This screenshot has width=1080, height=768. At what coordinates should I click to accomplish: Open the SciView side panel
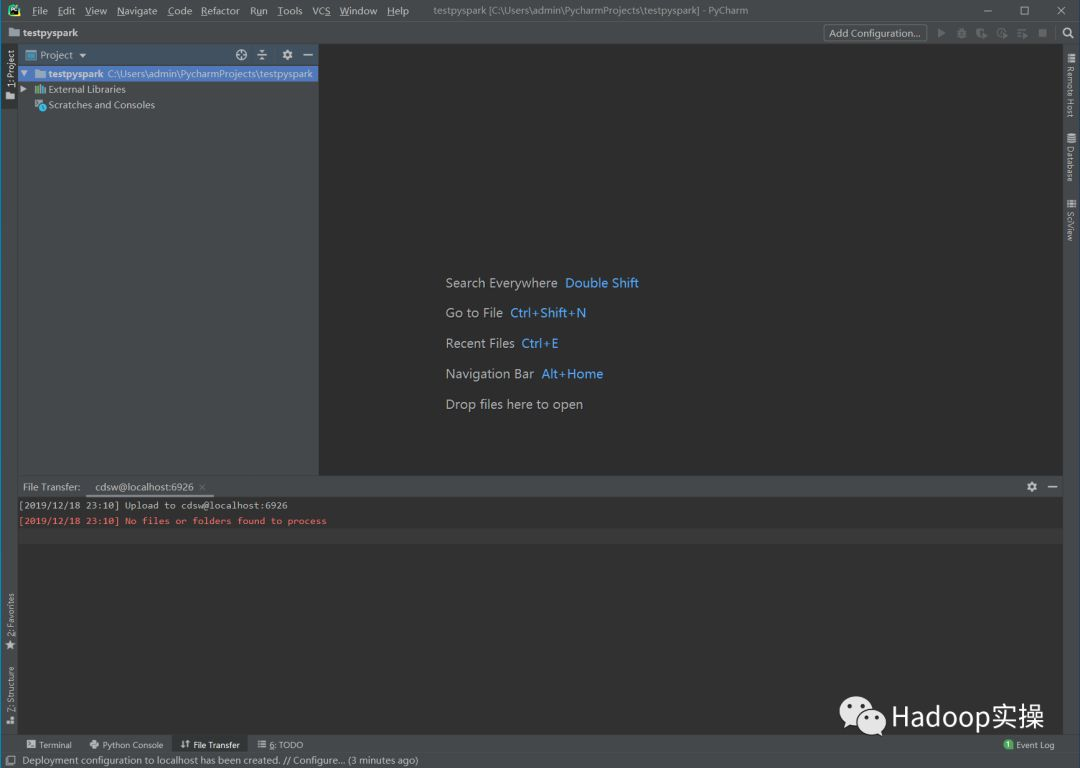click(1070, 220)
